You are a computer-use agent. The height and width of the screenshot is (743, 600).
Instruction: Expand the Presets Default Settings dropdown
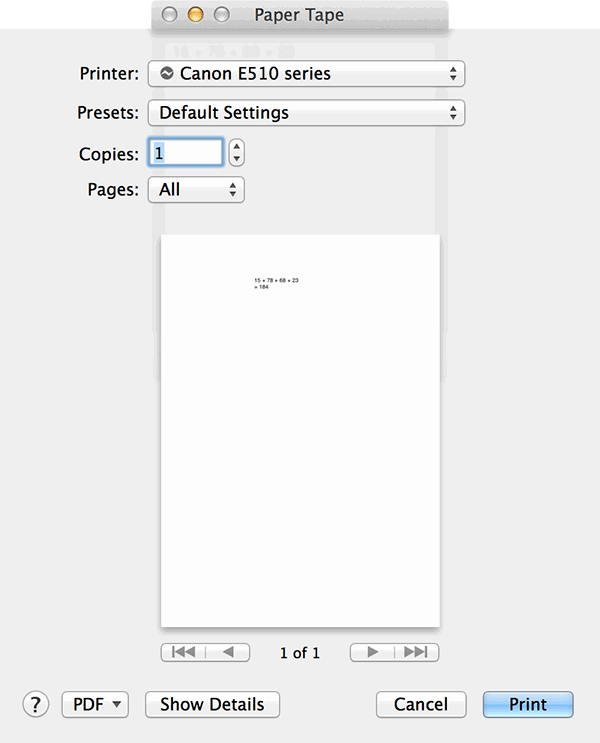point(306,113)
